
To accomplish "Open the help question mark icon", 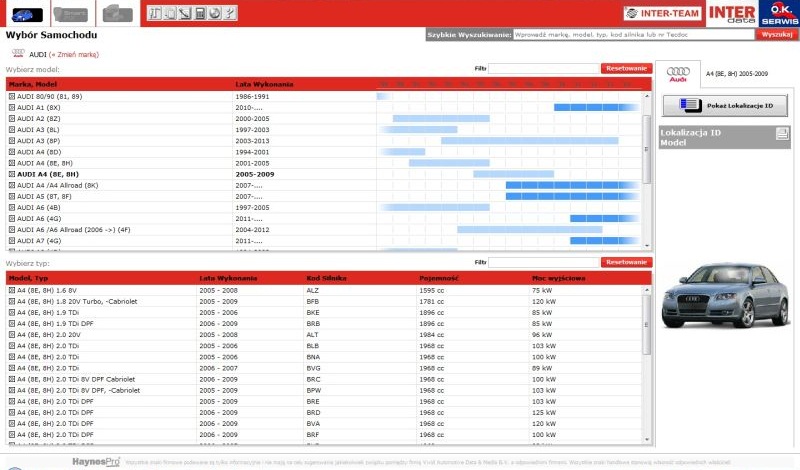I will point(230,13).
